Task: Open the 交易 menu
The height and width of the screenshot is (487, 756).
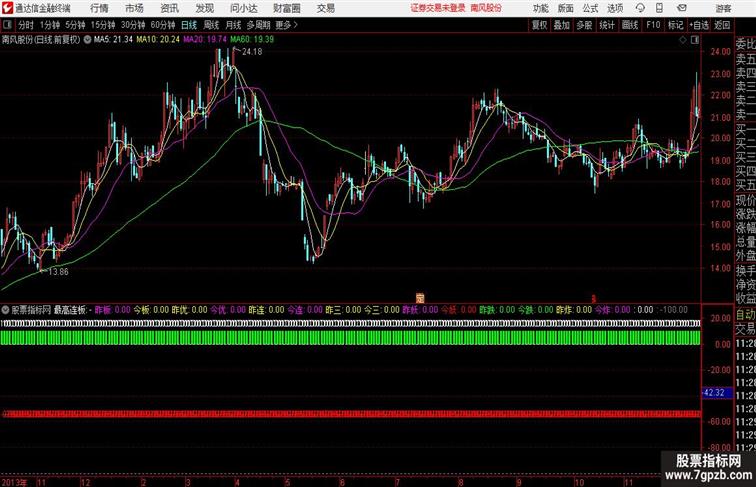Action: 325,8
